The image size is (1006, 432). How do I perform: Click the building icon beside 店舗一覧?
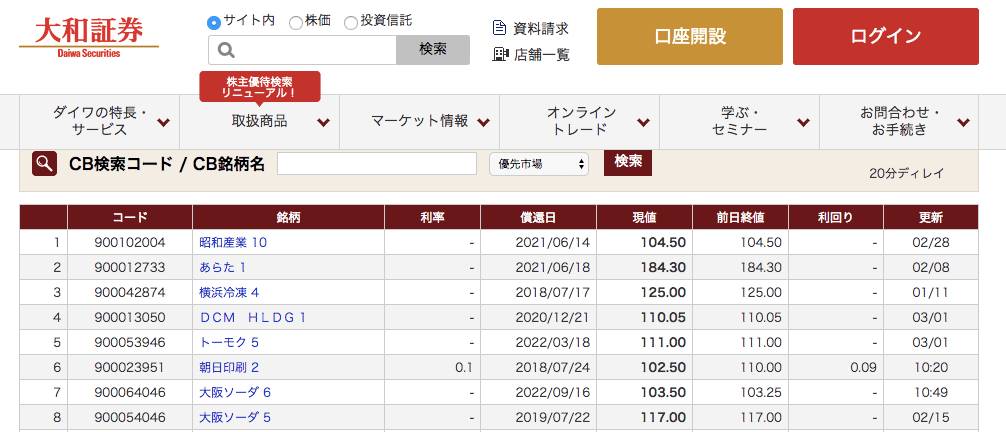[500, 54]
